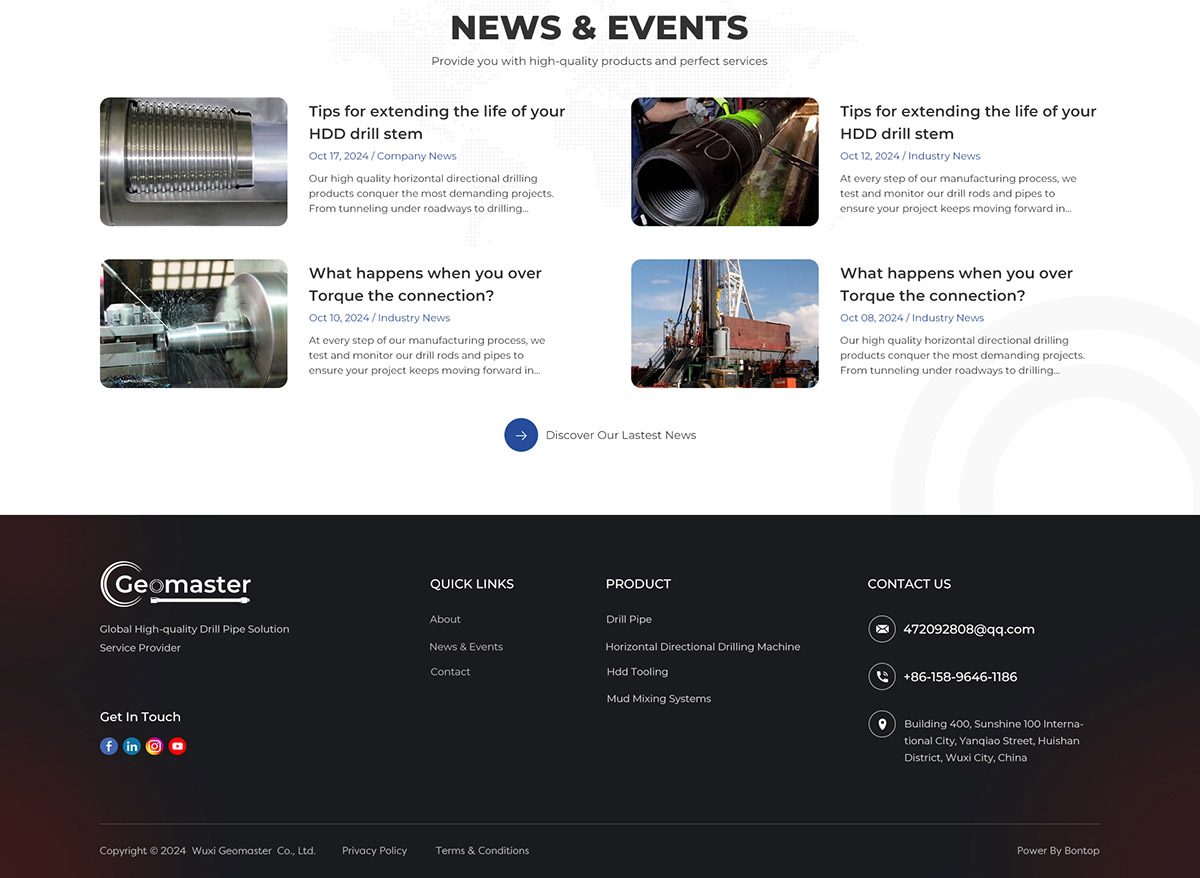Open the About quick link
Viewport: 1200px width, 878px height.
pyautogui.click(x=445, y=619)
